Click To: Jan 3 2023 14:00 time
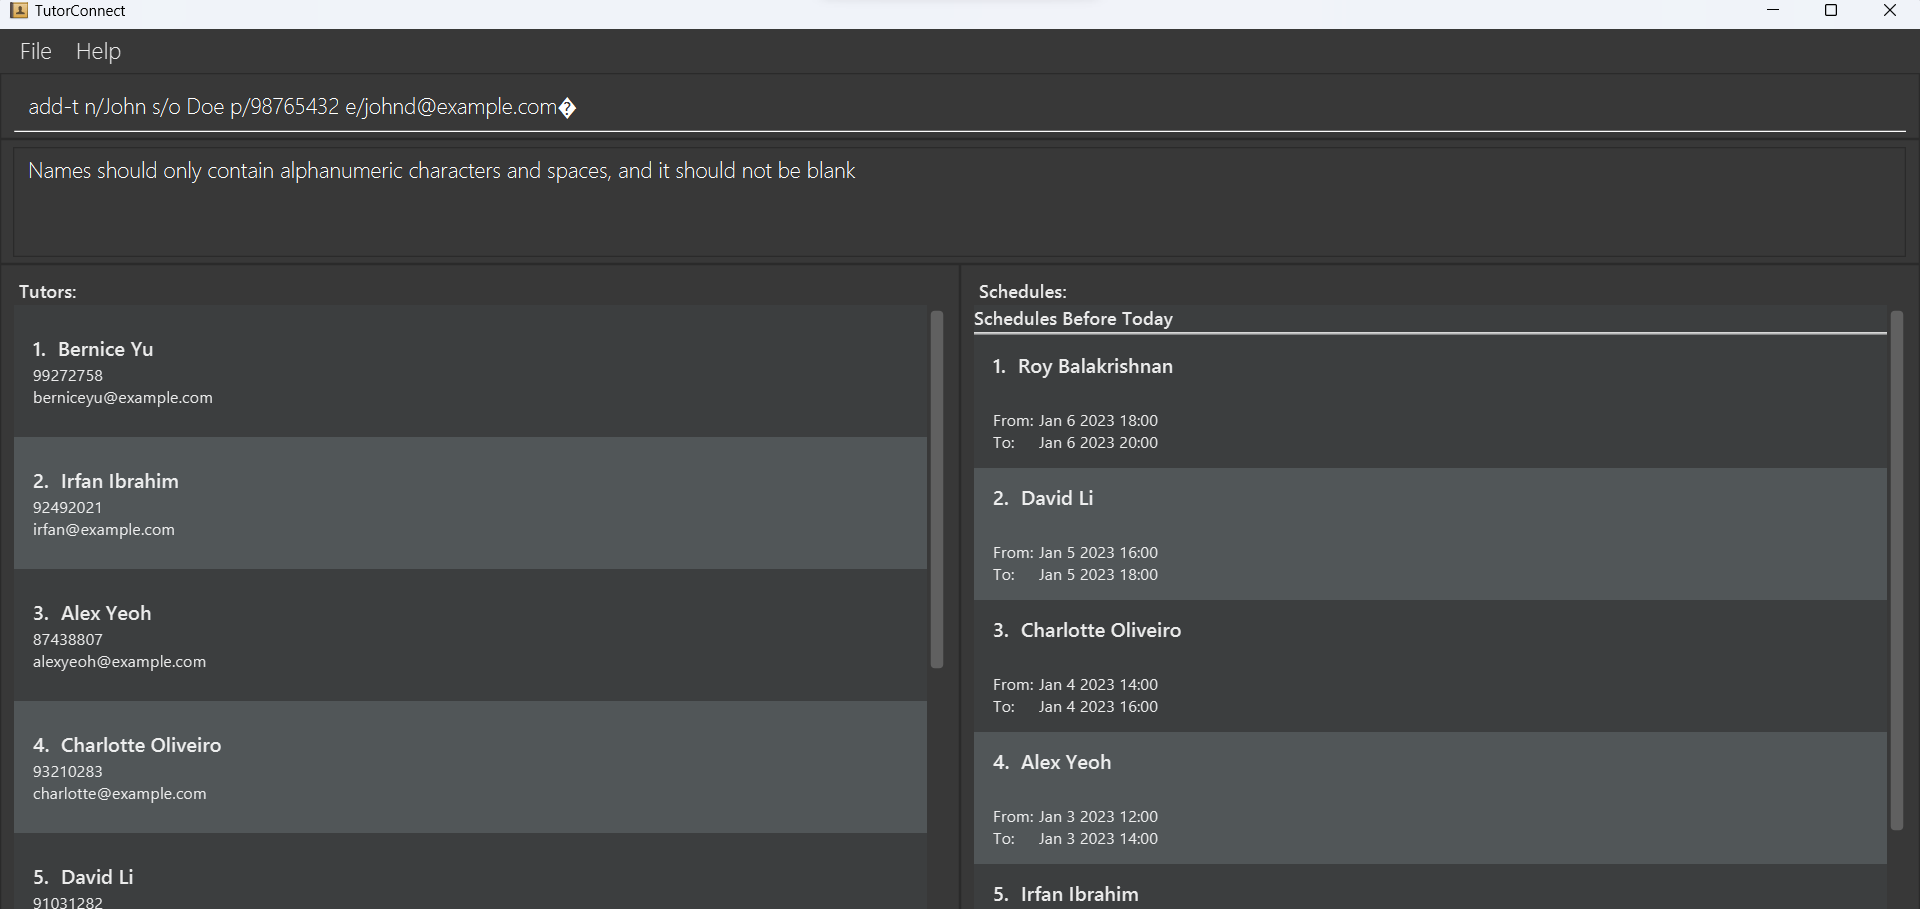 coord(1075,839)
